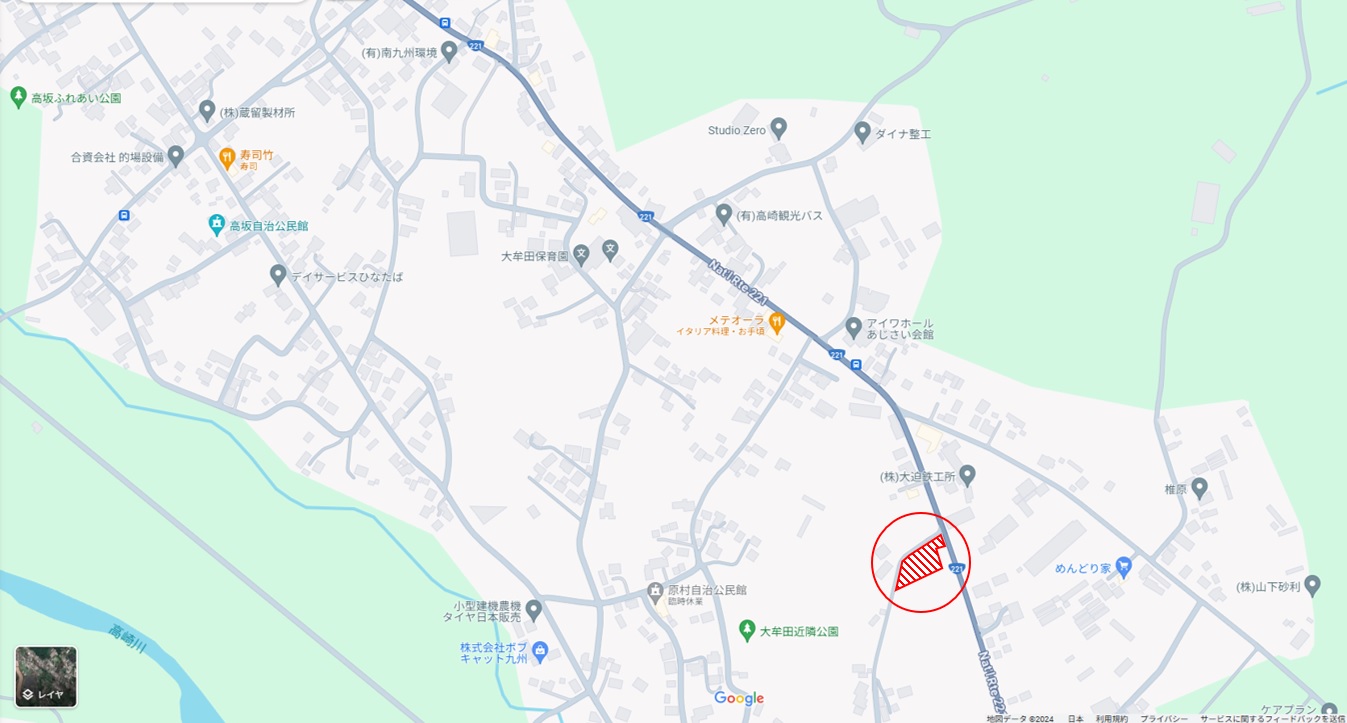Click the アイワホール あじさい会館 pin
The width and height of the screenshot is (1347, 723).
click(x=853, y=326)
